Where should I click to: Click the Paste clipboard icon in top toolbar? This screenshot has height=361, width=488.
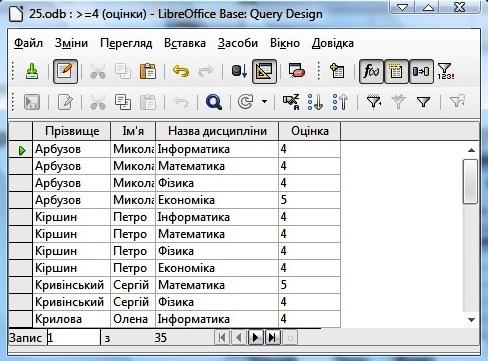tap(148, 71)
